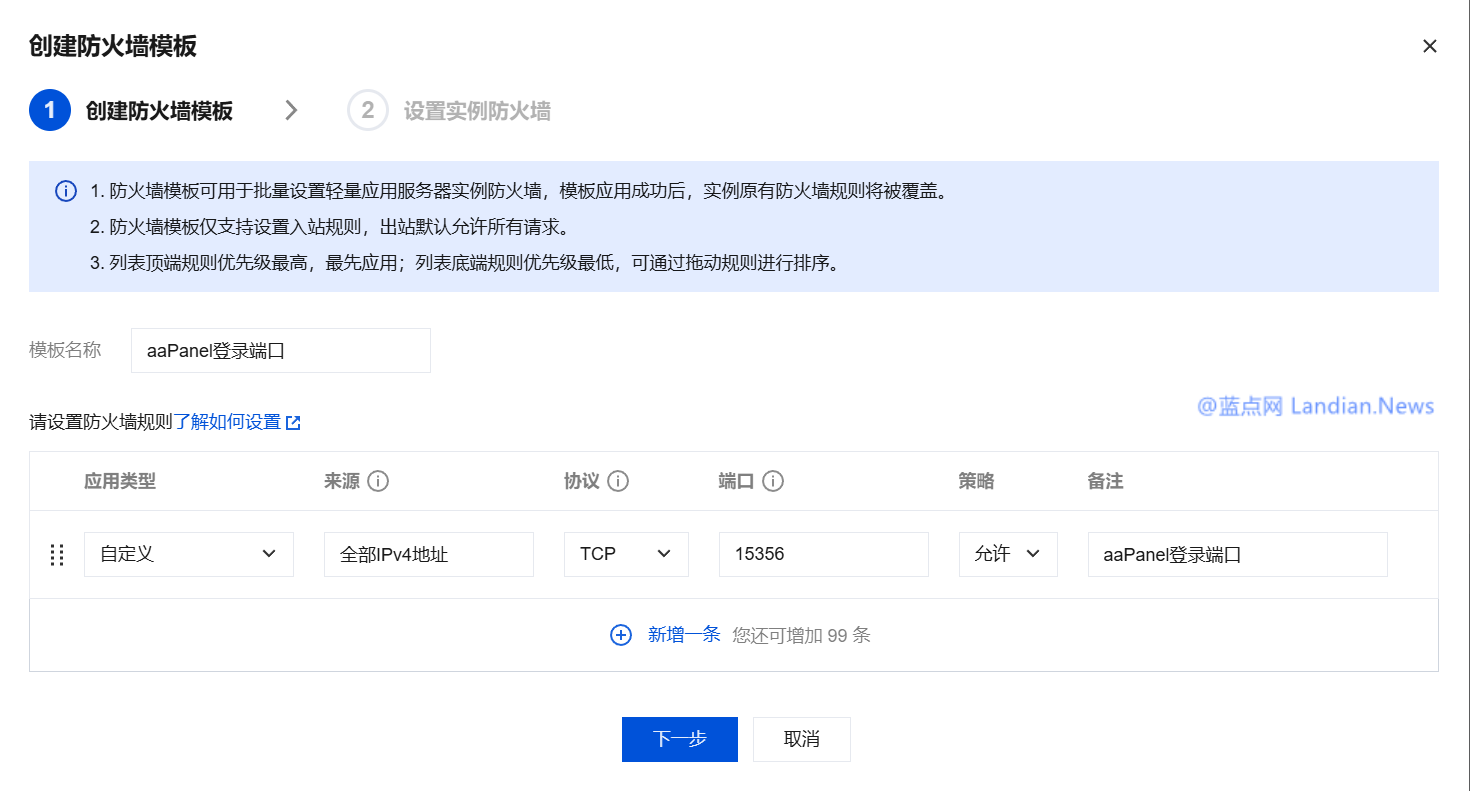
Task: Click the external link icon after 了解如何设置
Action: [x=293, y=423]
